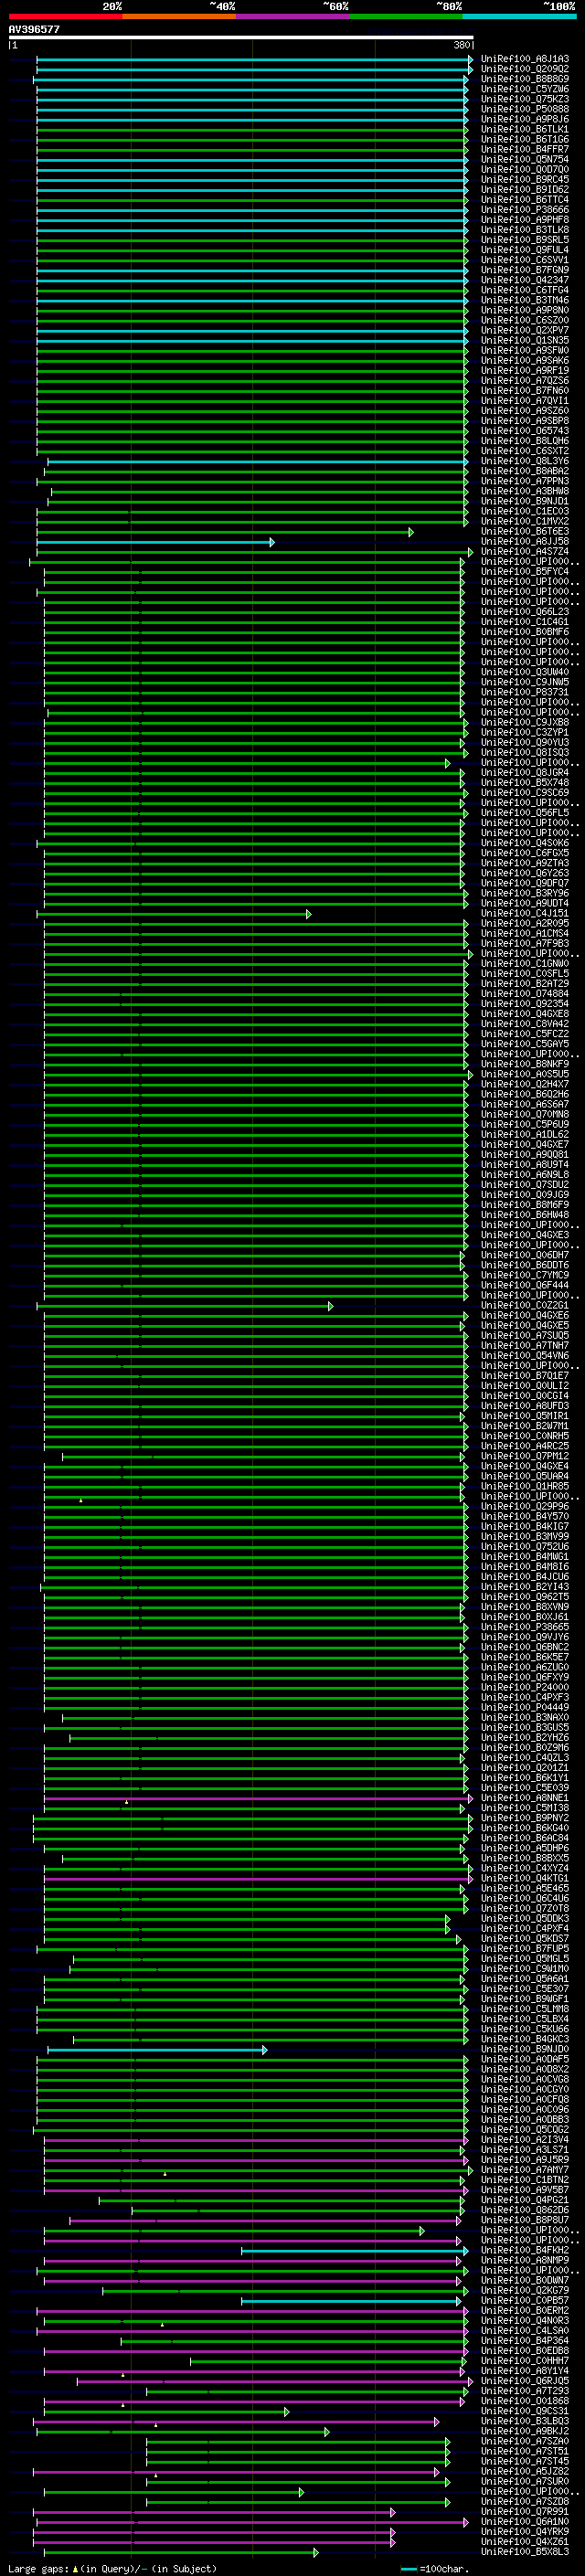585x2576 pixels.
Task: Click the query end position label 380
Action: (461, 45)
